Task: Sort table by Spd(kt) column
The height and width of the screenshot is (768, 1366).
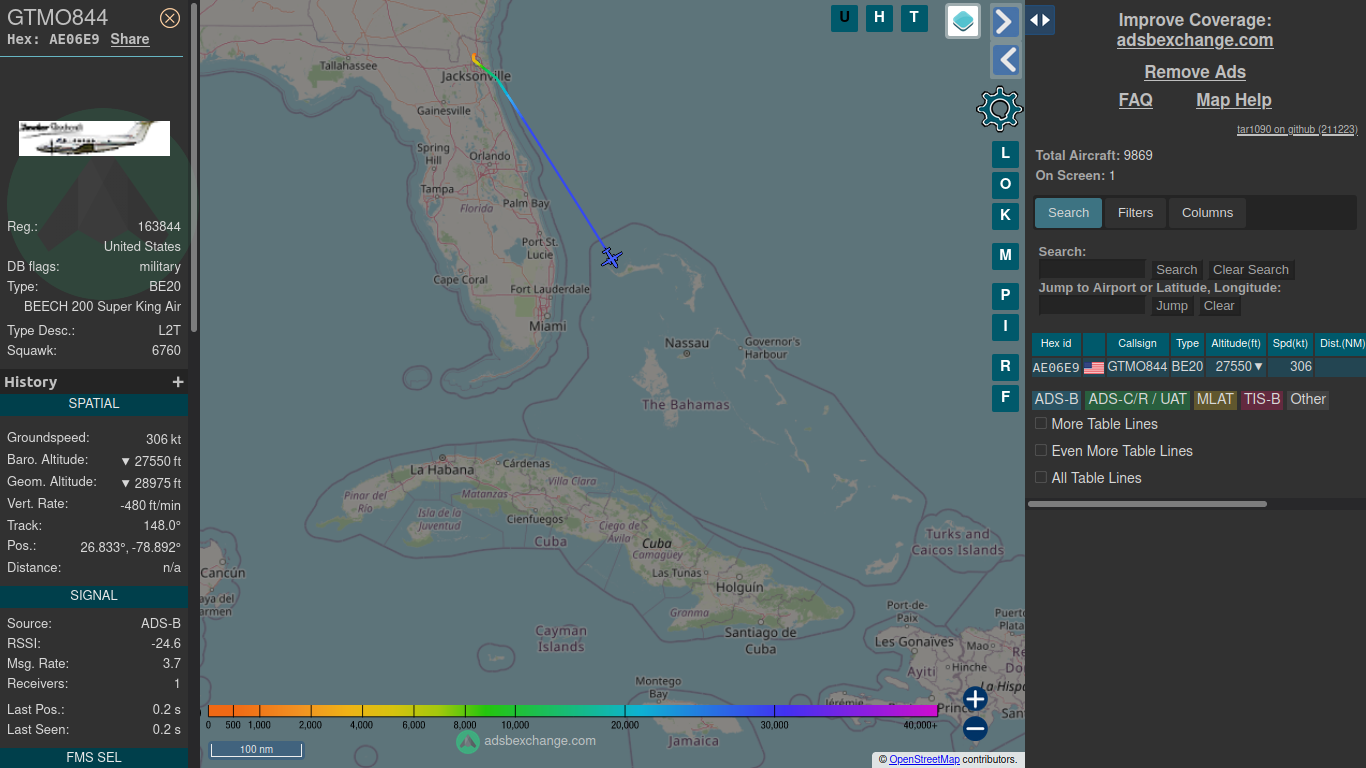Action: click(x=1290, y=344)
